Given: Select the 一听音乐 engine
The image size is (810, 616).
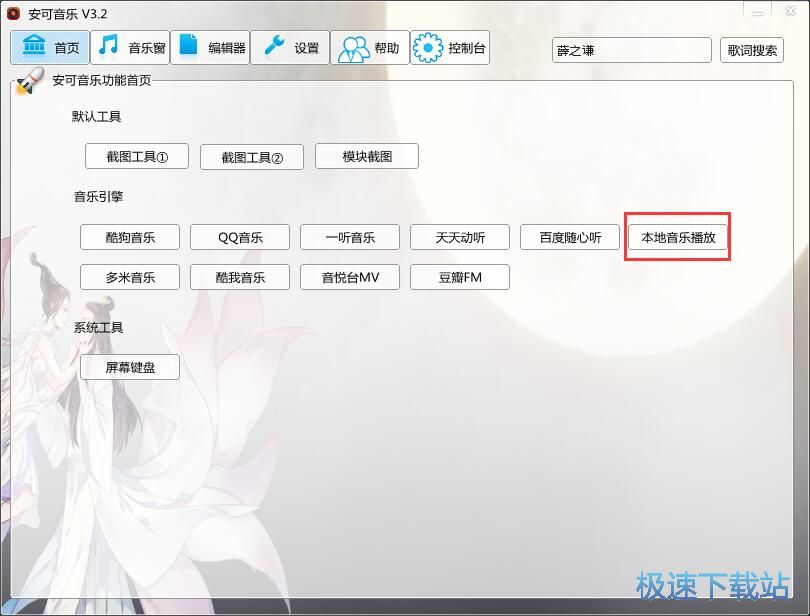Looking at the screenshot, I should click(x=350, y=237).
